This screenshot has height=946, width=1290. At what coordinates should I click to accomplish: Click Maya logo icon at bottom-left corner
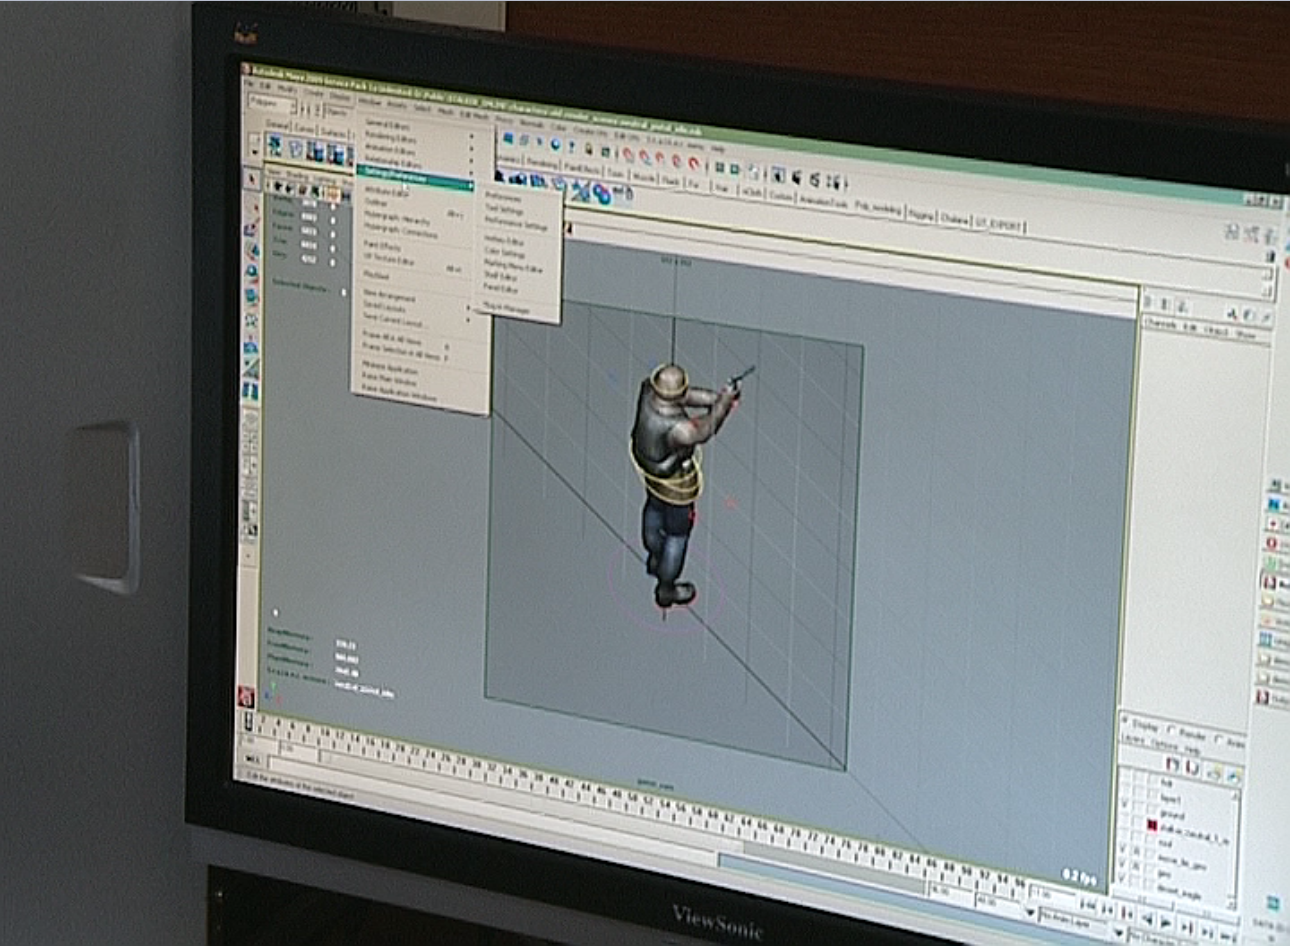tap(246, 697)
